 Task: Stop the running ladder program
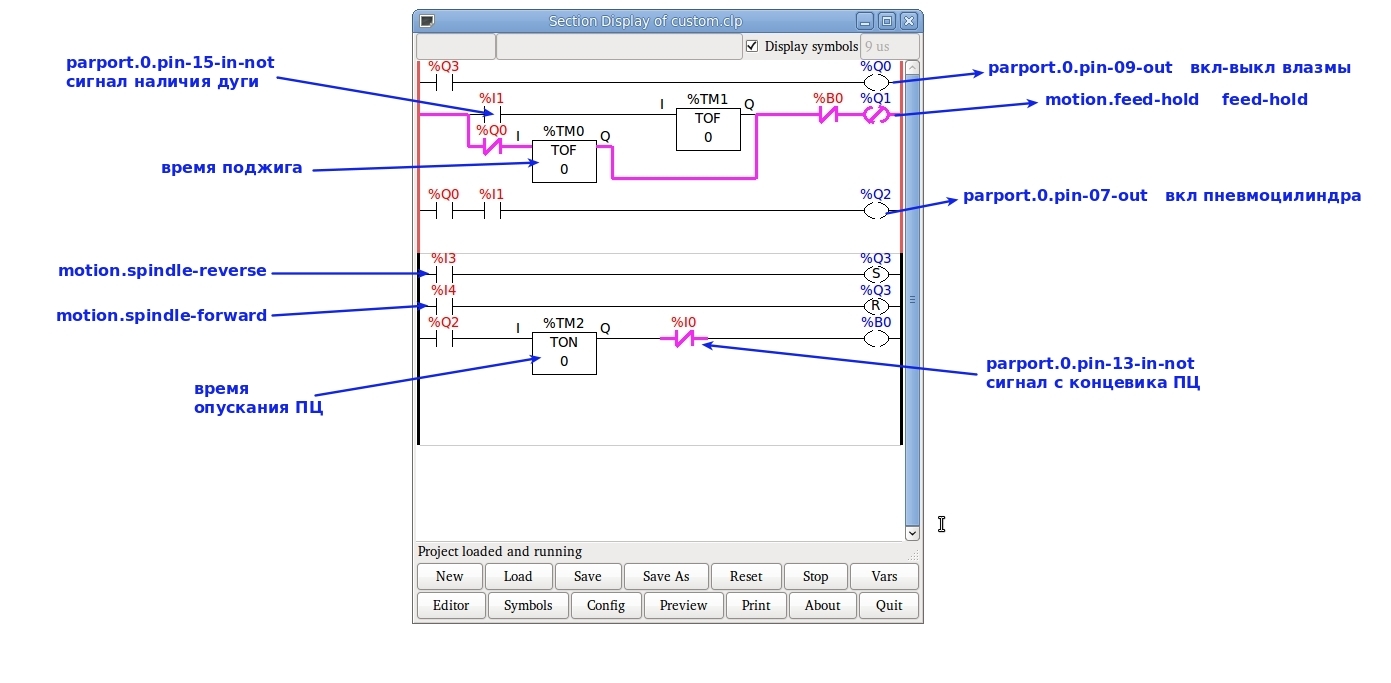tap(816, 576)
